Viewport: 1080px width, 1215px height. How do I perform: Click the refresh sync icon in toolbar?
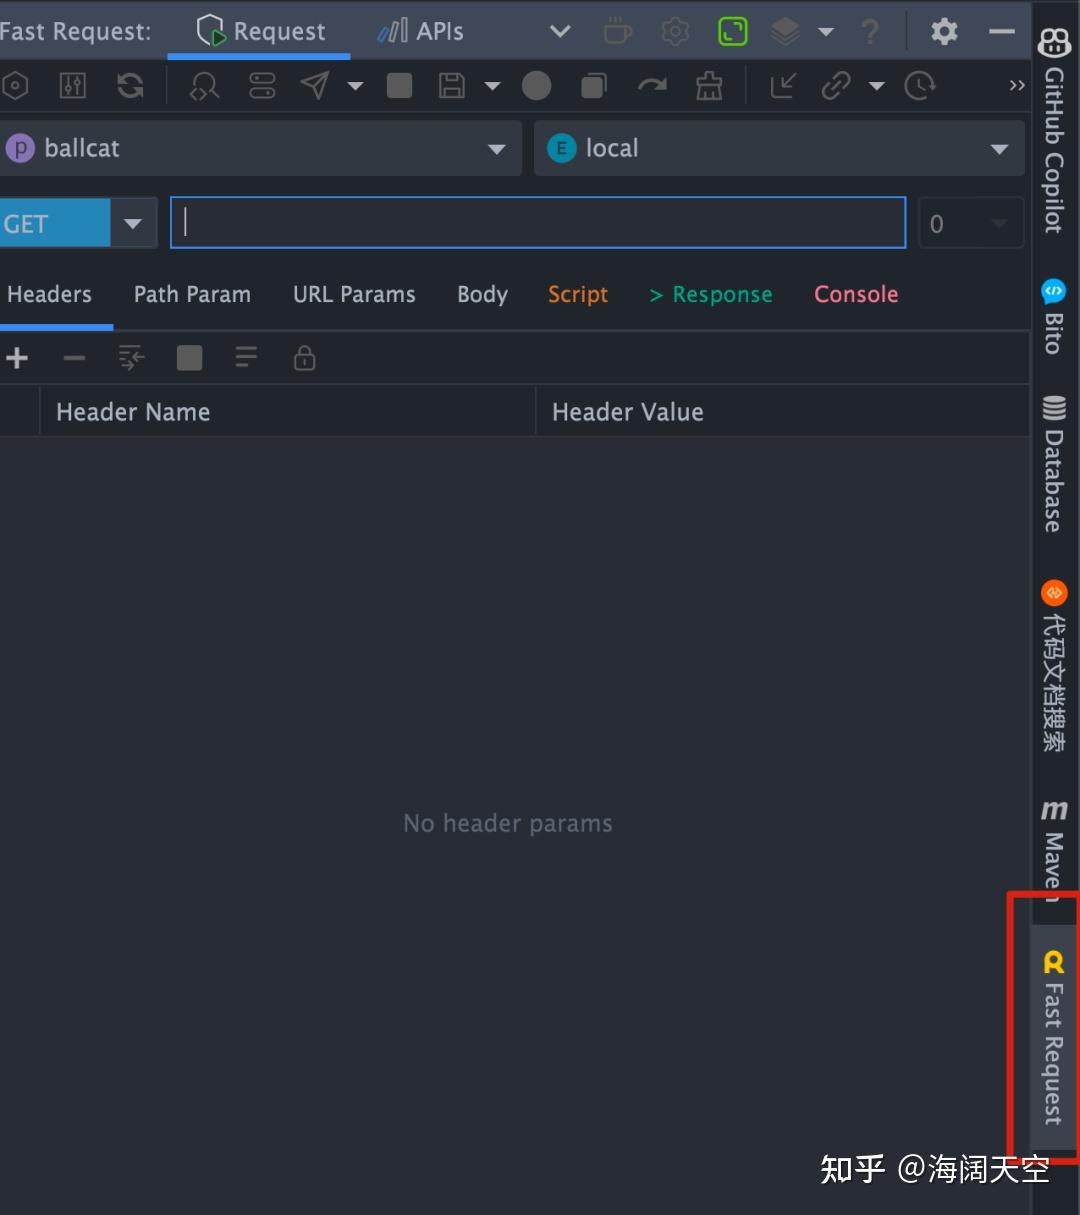130,86
